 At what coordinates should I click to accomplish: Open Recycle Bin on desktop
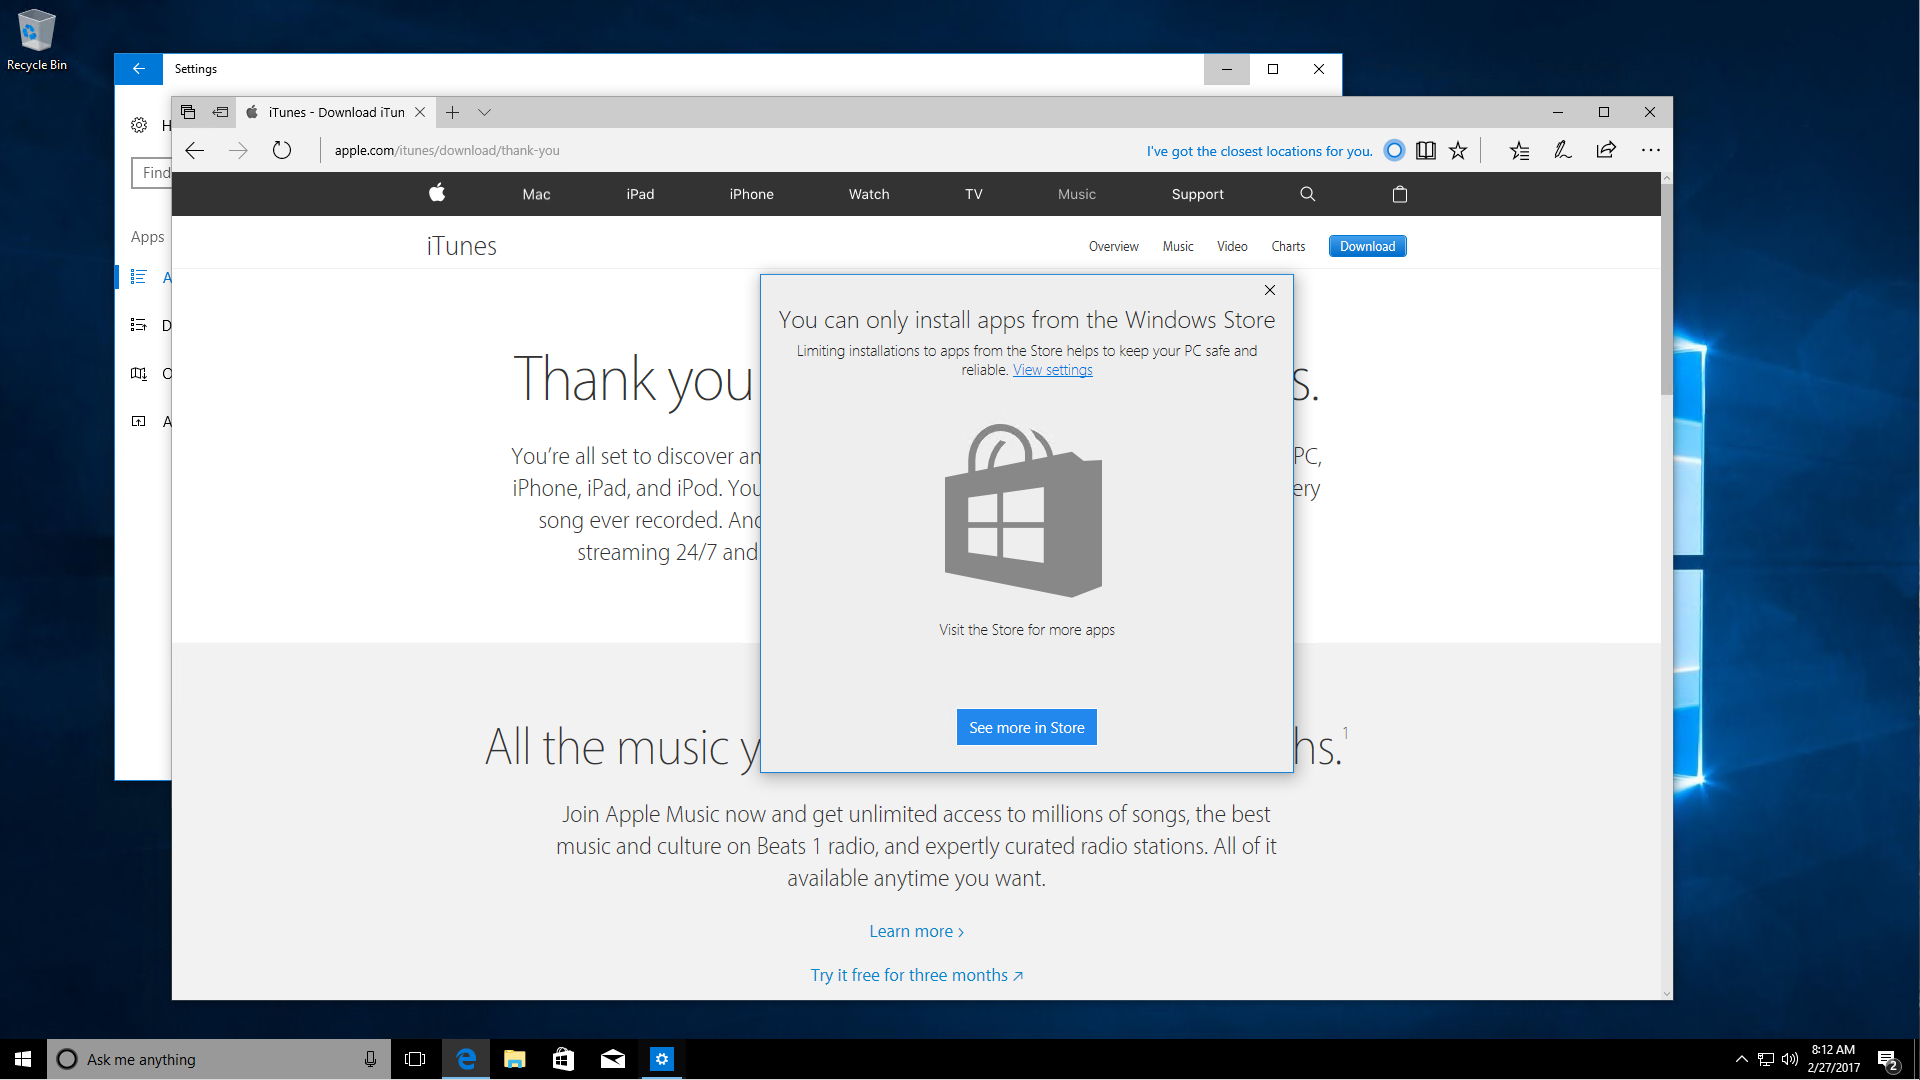coord(37,40)
